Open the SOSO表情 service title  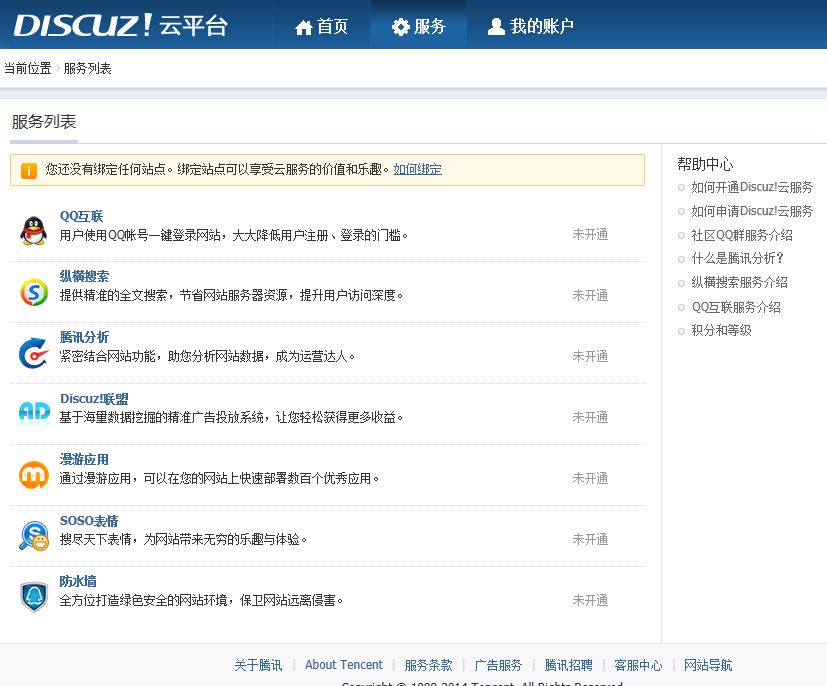(x=89, y=520)
